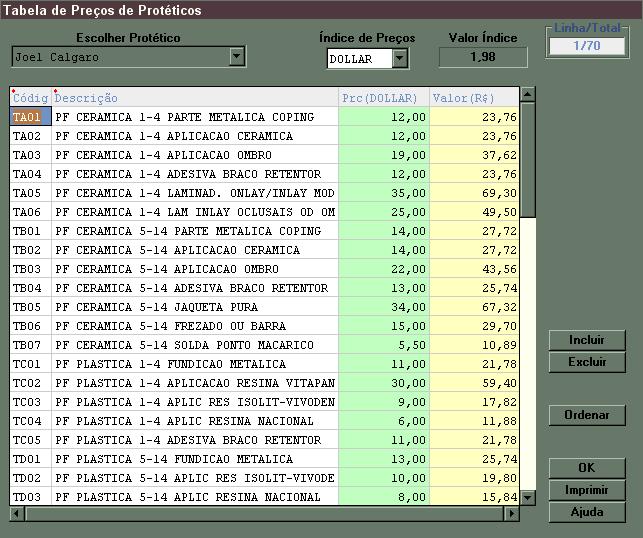Select the TB04 code cell
This screenshot has width=643, height=538.
pyautogui.click(x=31, y=288)
